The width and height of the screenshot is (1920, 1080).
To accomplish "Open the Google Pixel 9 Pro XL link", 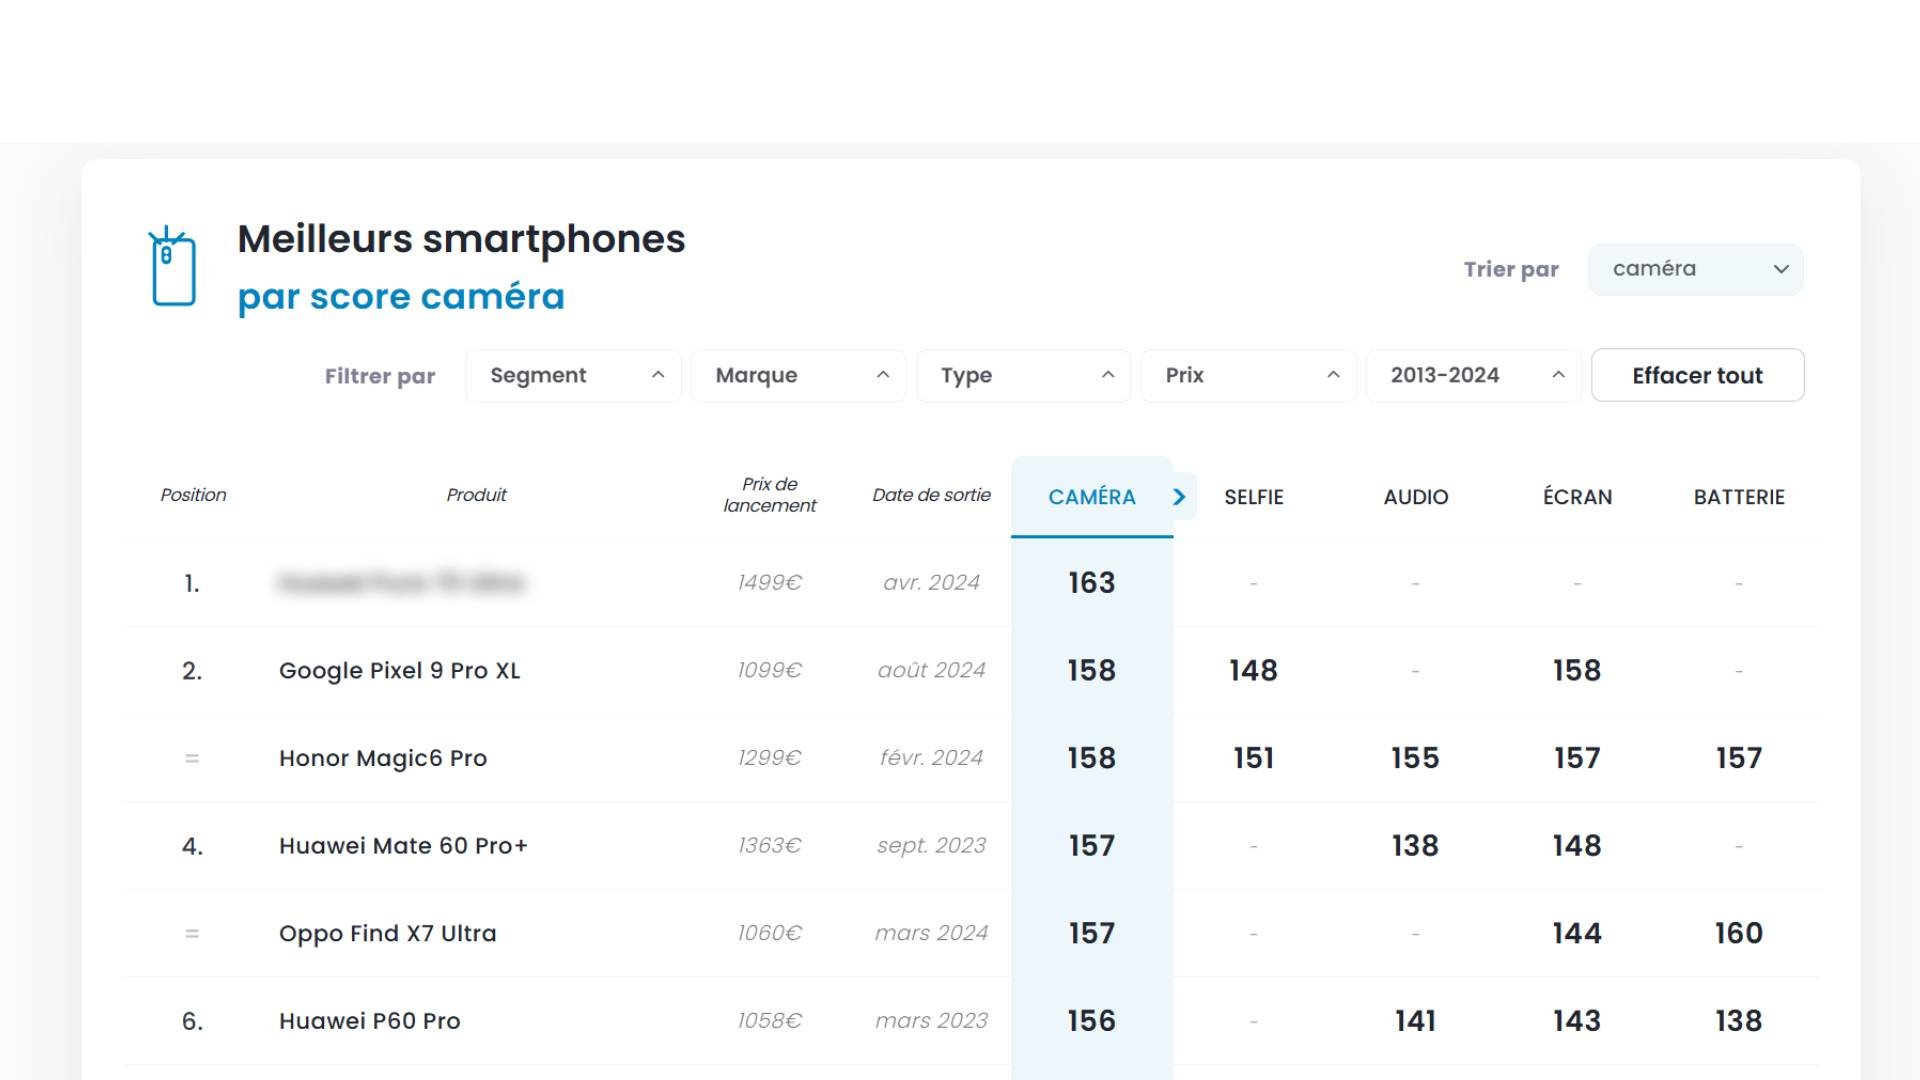I will click(399, 671).
